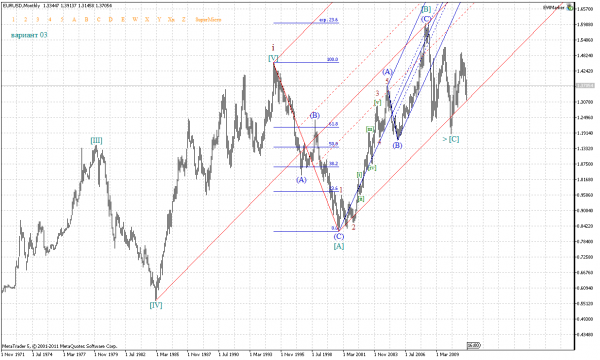Click the '1 Mar 2001' date label
The width and height of the screenshot is (600, 360).
[x=354, y=354]
